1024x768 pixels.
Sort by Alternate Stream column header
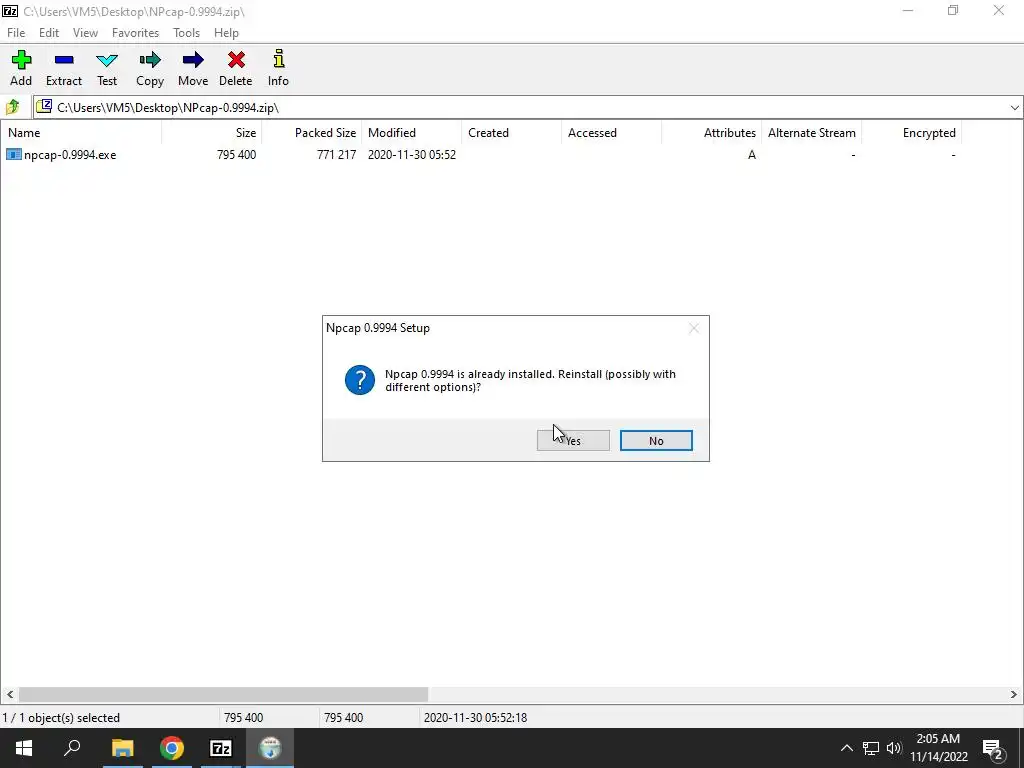click(812, 133)
